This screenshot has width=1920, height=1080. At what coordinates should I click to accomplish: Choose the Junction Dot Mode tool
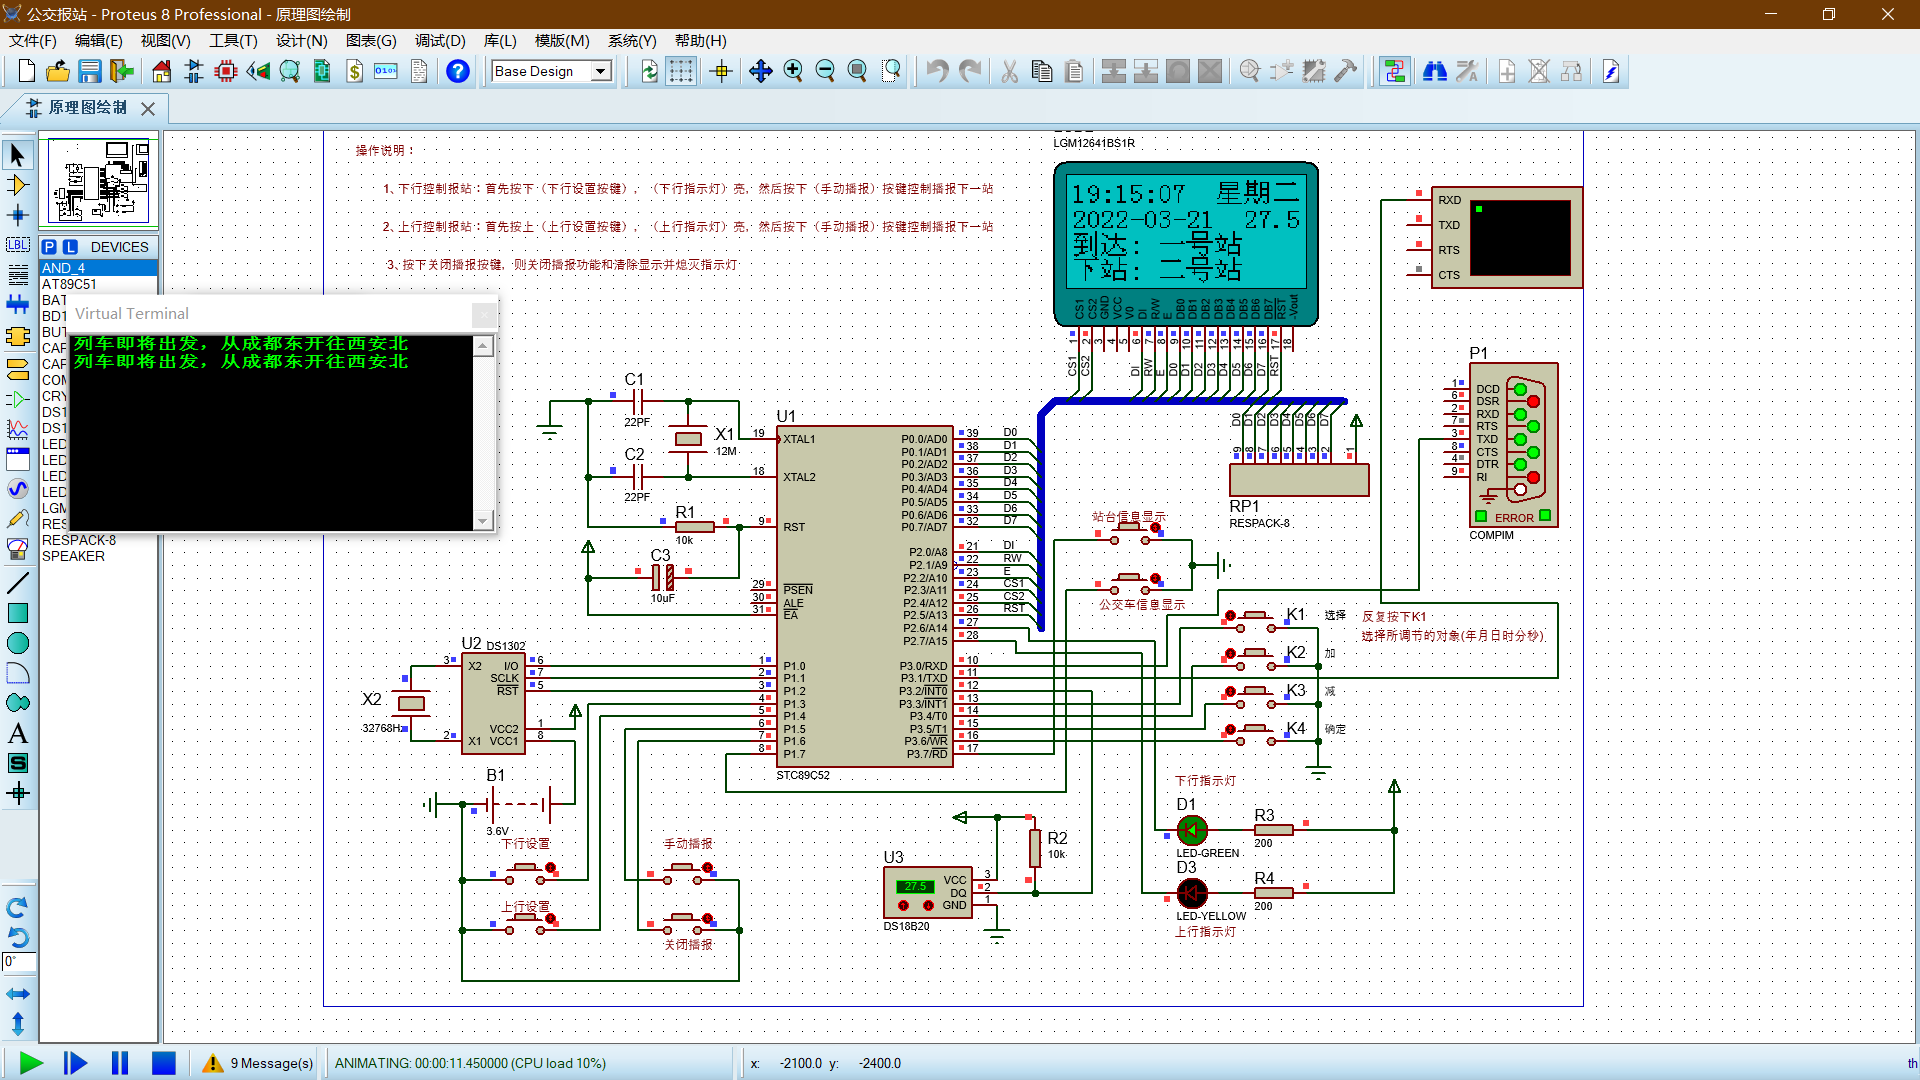point(18,215)
